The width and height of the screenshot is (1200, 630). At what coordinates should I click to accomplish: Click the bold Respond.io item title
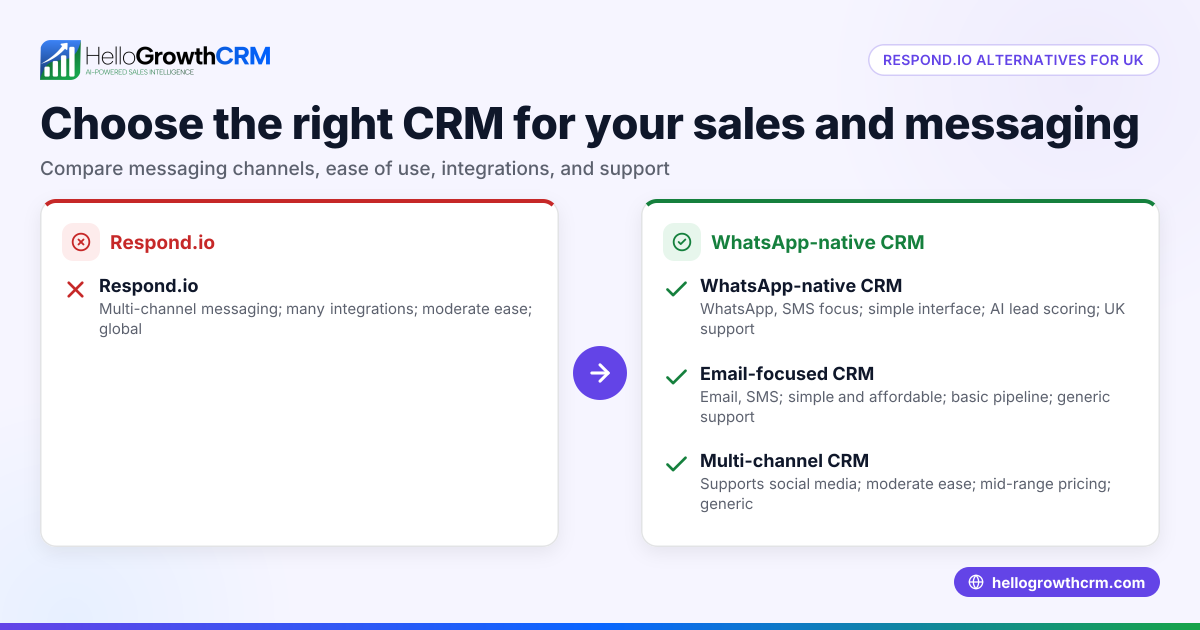(149, 286)
